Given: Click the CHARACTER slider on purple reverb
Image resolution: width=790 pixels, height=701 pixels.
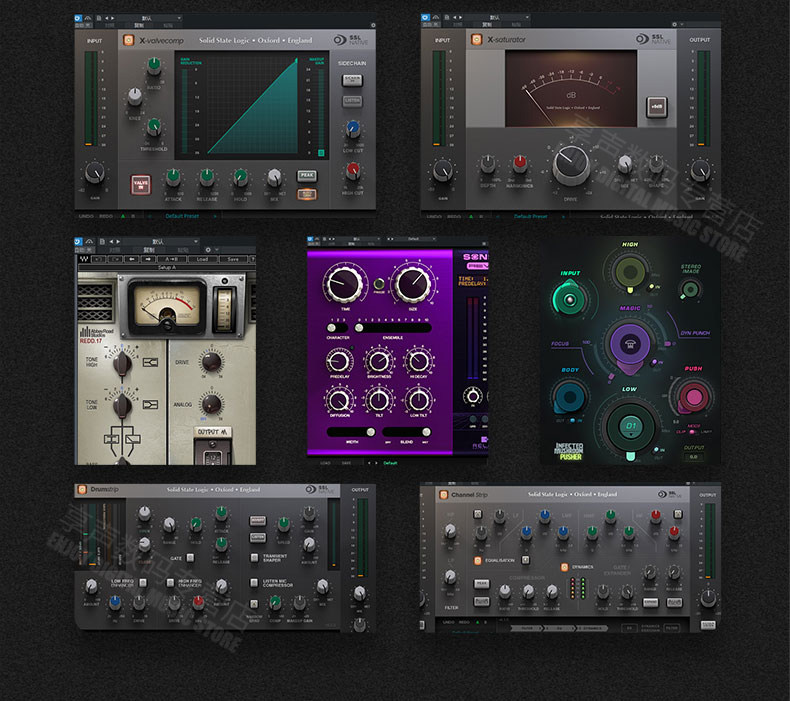Looking at the screenshot, I should click(337, 328).
